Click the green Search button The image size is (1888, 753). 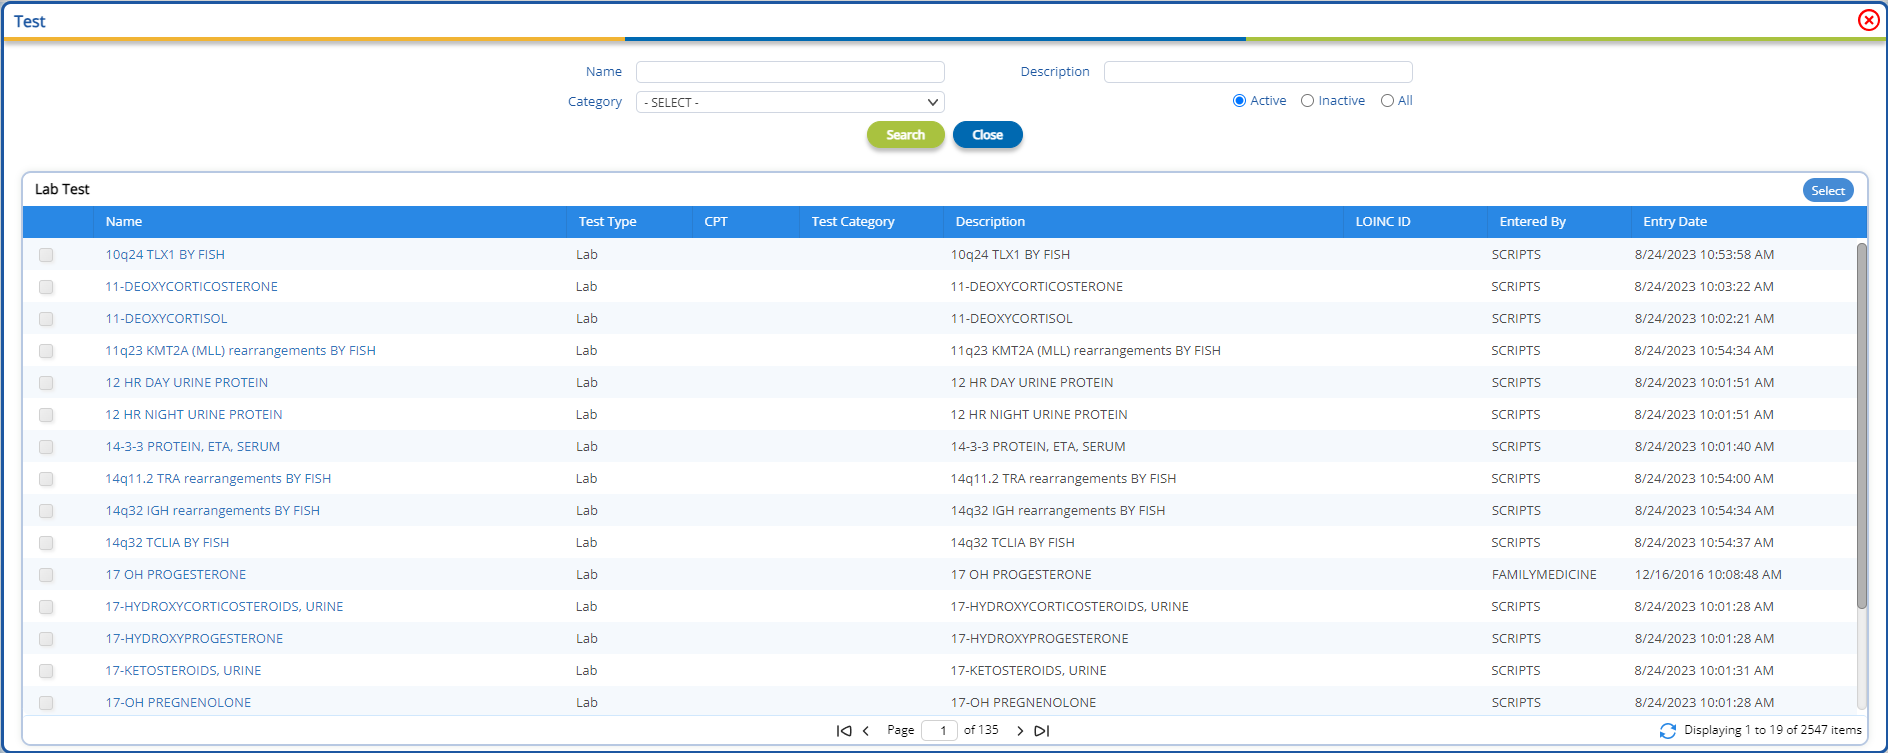(x=905, y=135)
